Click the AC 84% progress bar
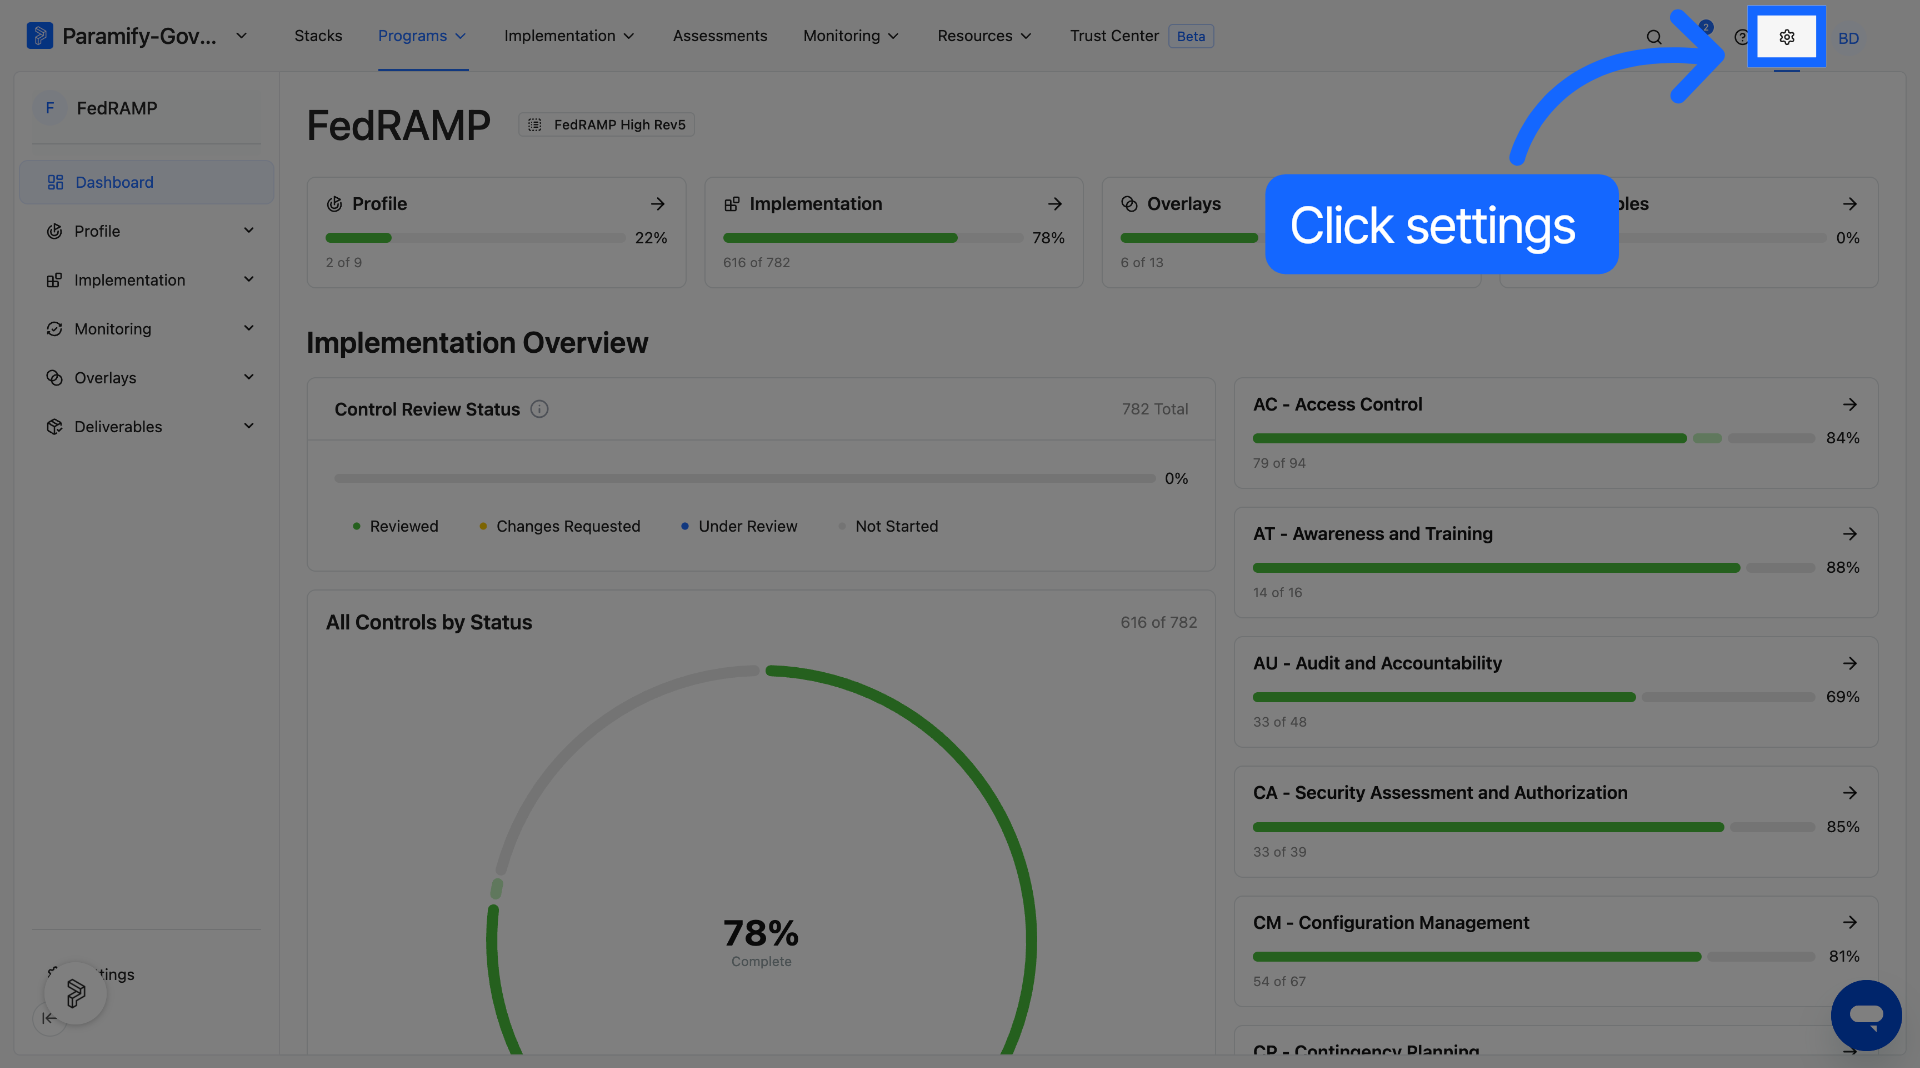The height and width of the screenshot is (1068, 1920). pyautogui.click(x=1533, y=438)
